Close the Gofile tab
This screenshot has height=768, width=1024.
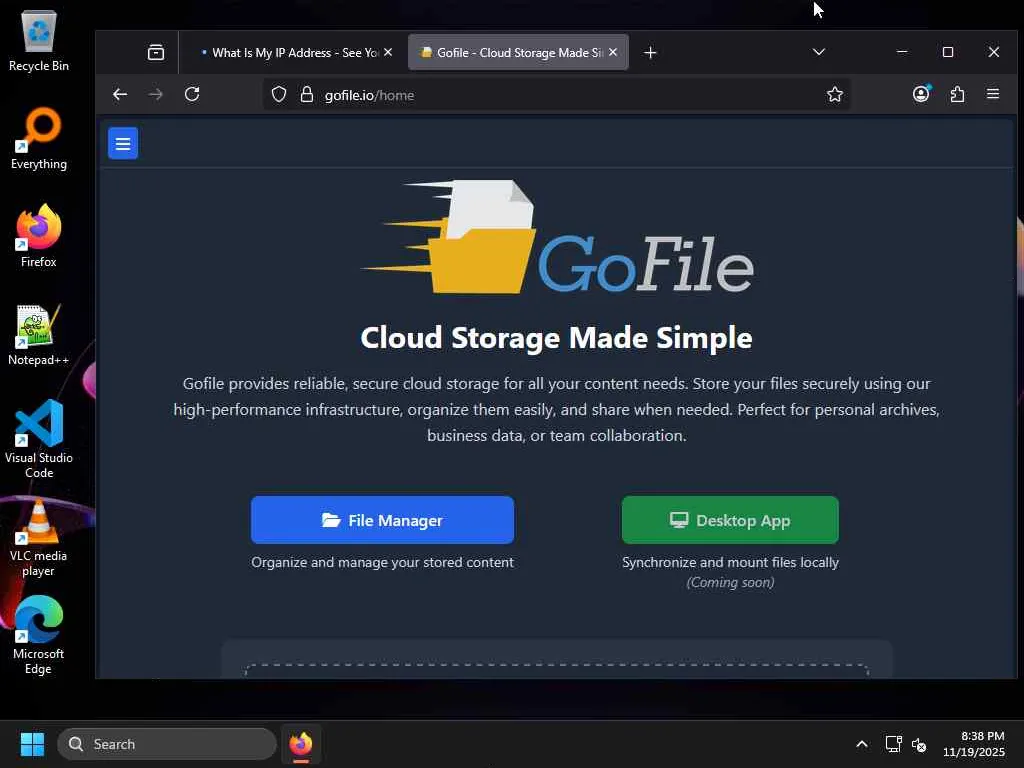pyautogui.click(x=613, y=52)
